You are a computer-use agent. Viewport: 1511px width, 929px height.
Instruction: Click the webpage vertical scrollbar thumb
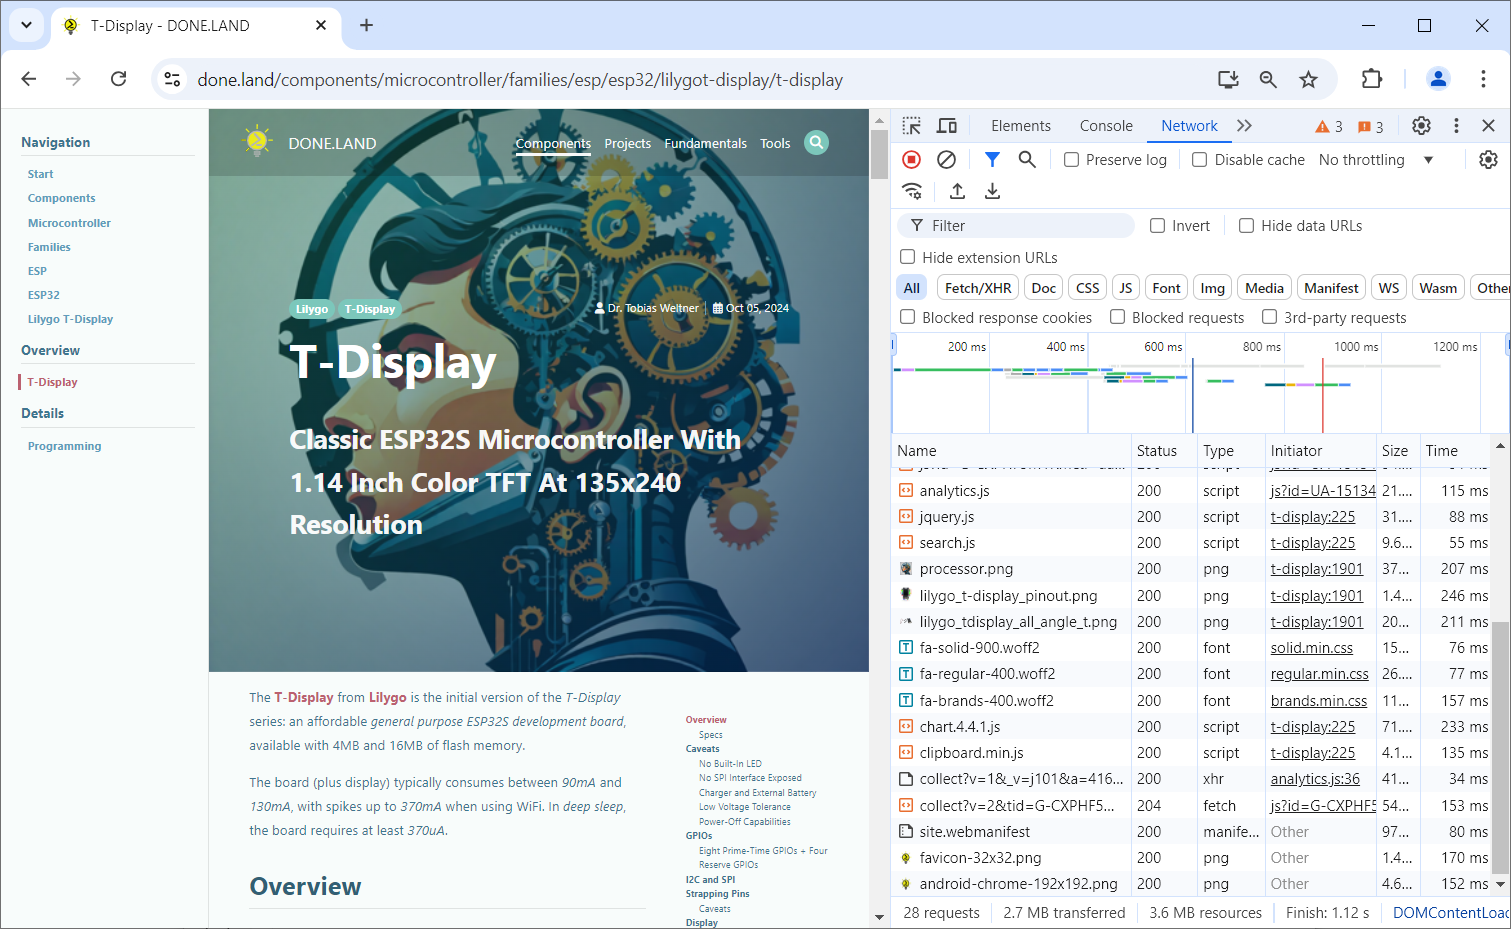[879, 153]
